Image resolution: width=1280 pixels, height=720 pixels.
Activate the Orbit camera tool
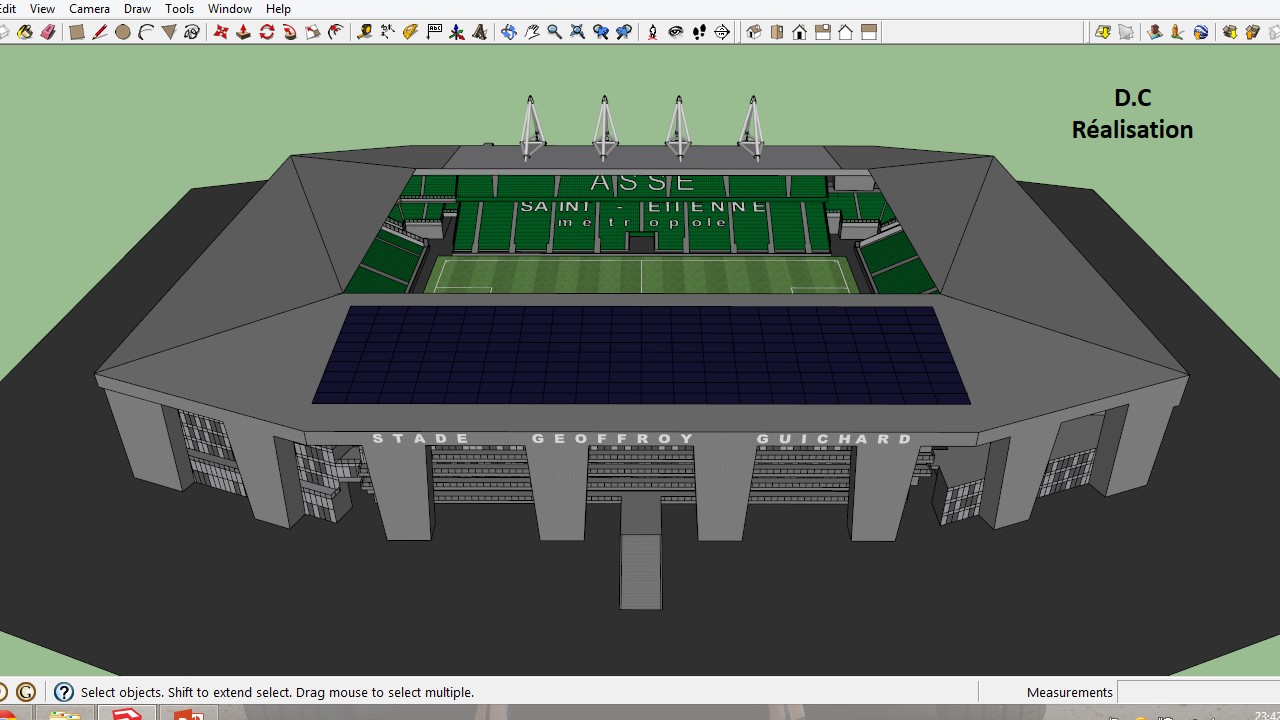coord(508,32)
